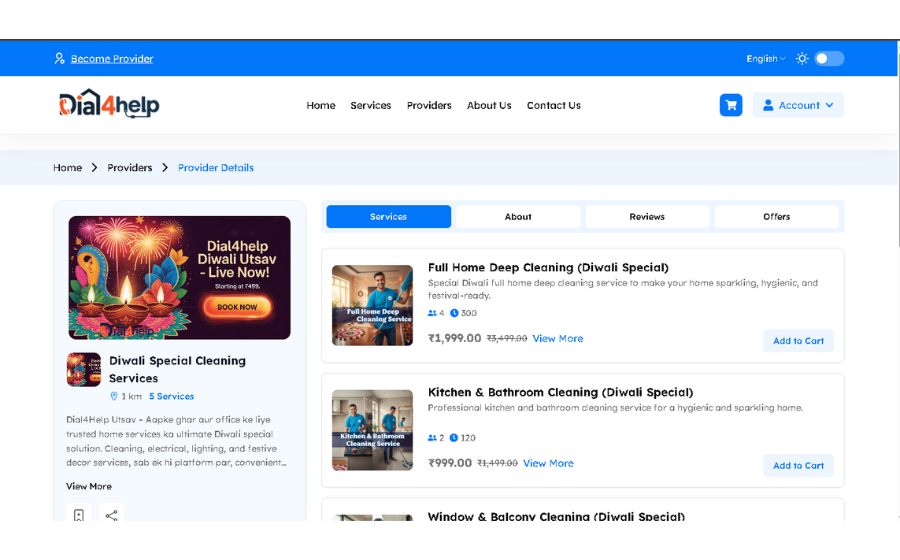Screen dimensions: 900x560
Task: Click the bookmark icon below View More
Action: coord(78,515)
